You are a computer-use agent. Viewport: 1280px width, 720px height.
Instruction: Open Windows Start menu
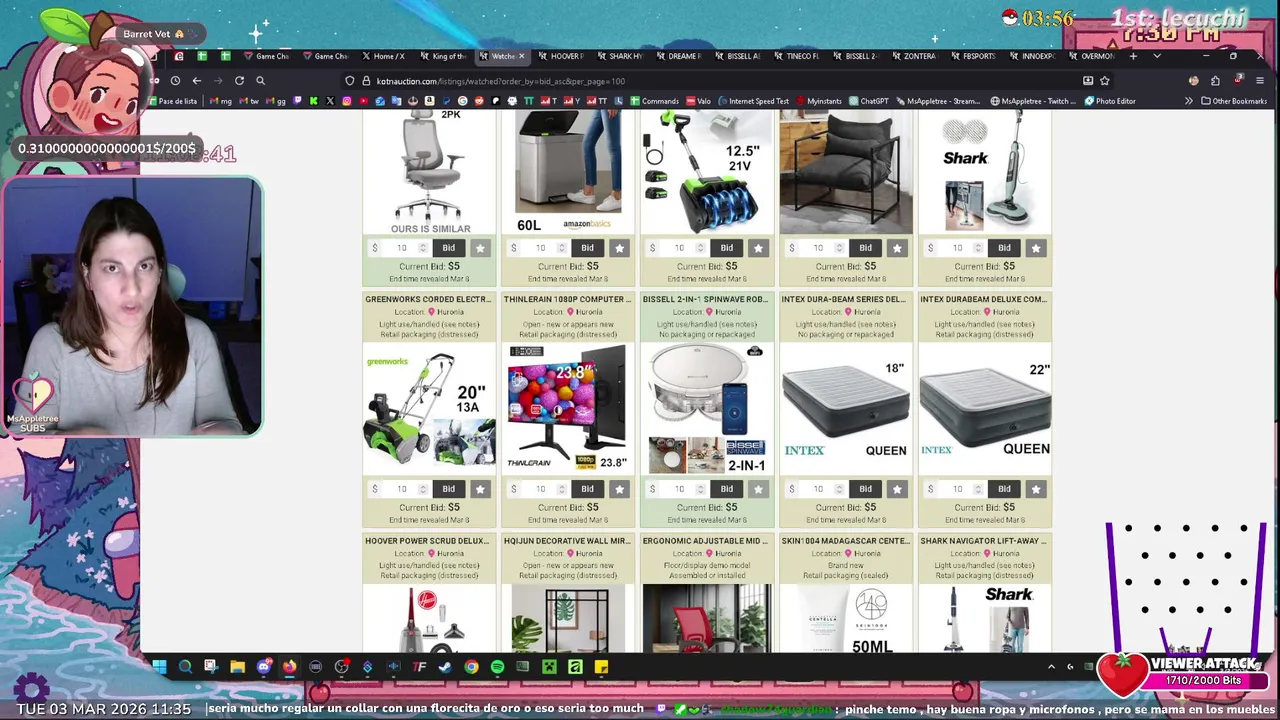pos(159,667)
